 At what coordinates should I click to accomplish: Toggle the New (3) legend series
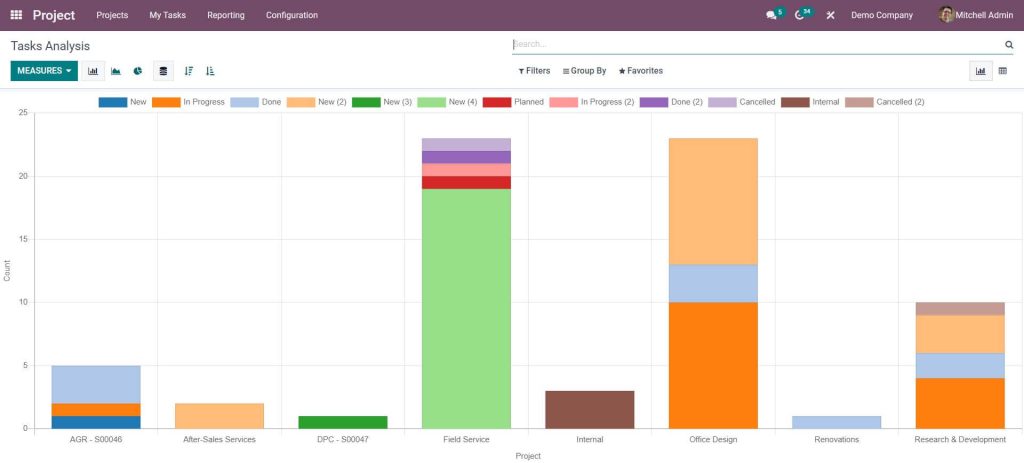coord(382,102)
